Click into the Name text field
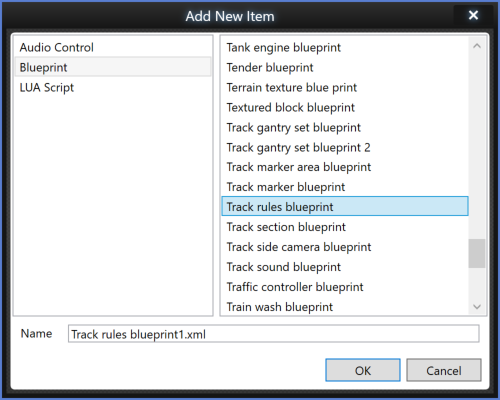 point(274,334)
